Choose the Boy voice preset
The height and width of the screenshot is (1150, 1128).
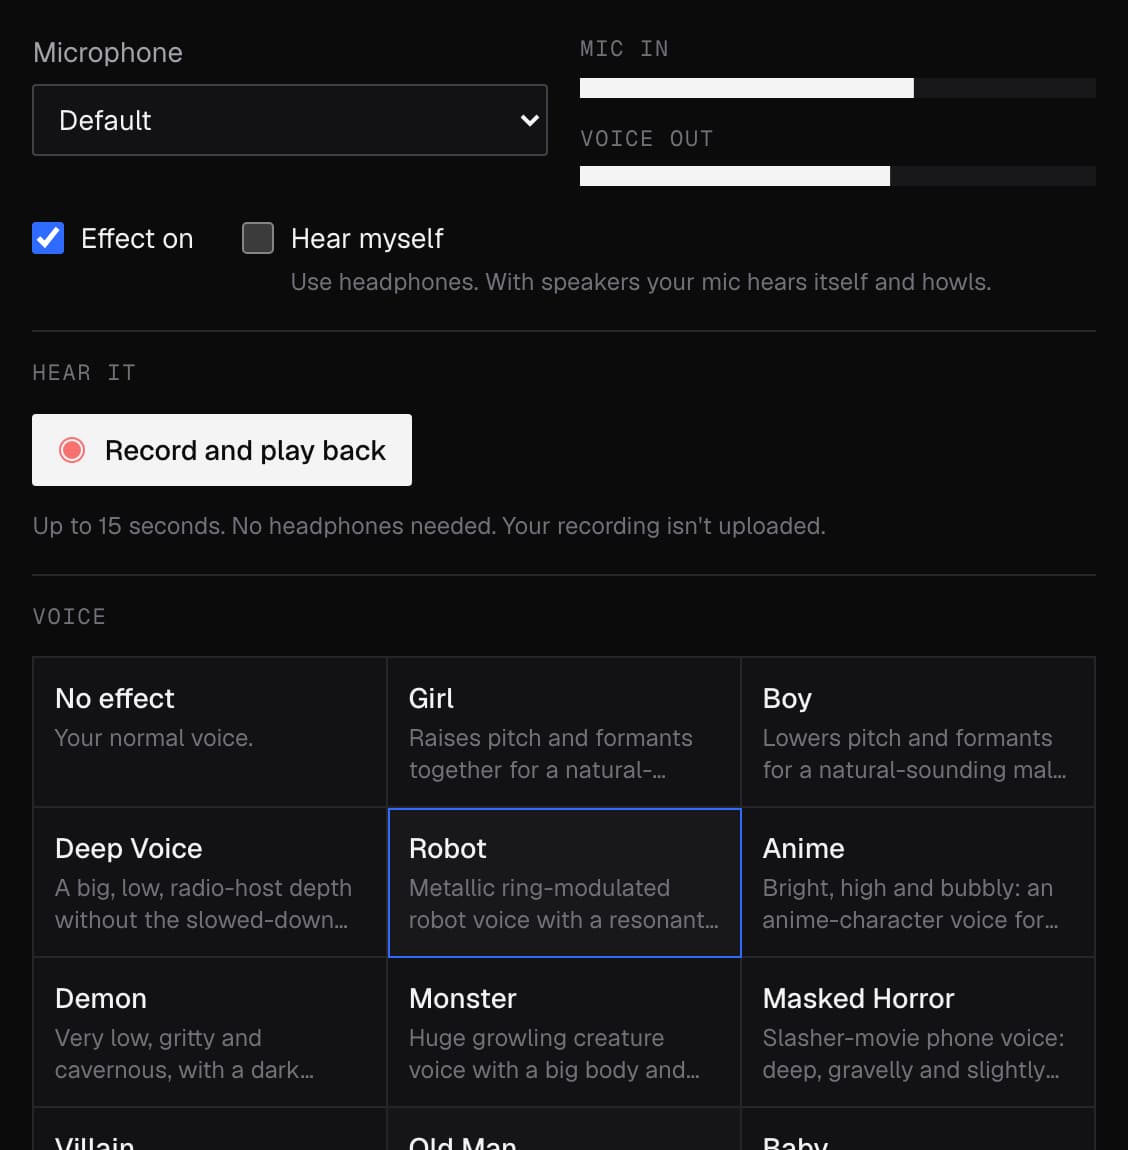(x=918, y=732)
